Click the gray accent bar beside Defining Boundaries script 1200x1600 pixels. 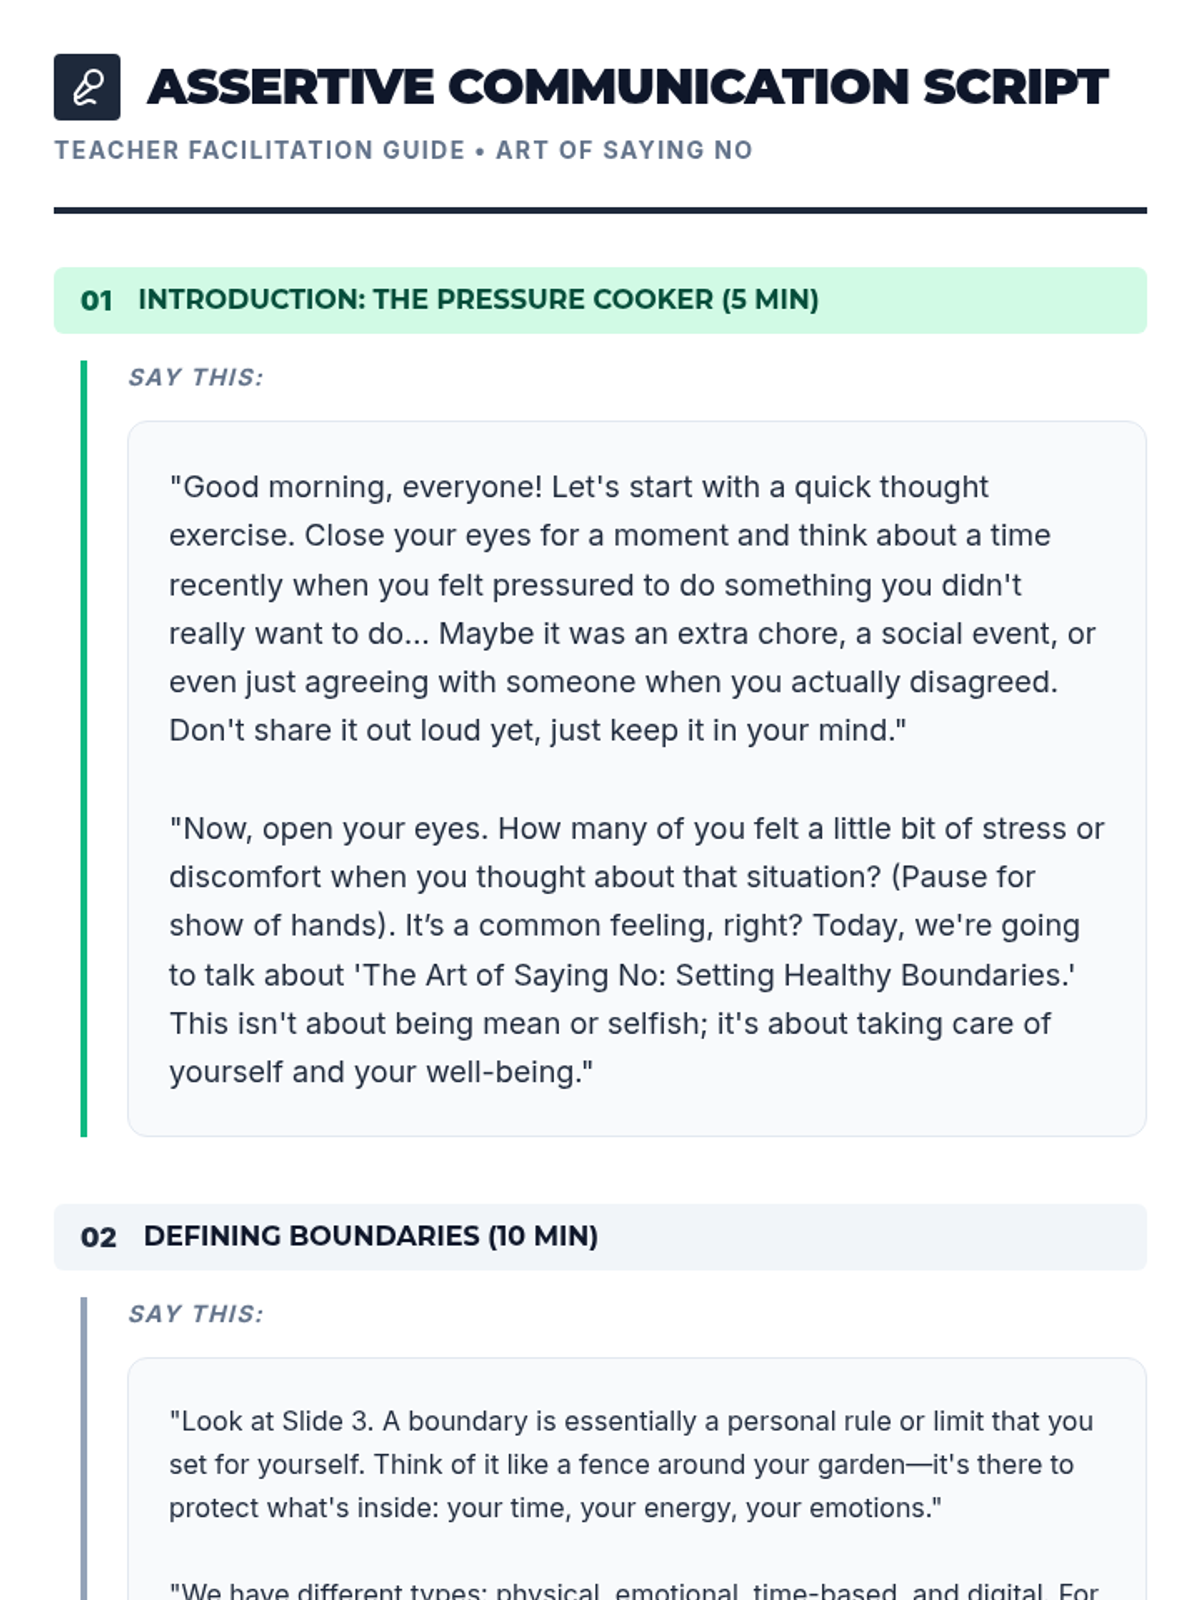coord(84,1450)
